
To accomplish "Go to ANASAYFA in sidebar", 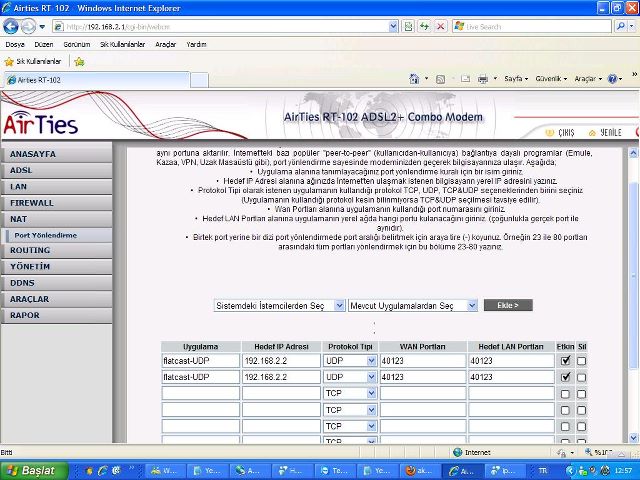I will coord(56,154).
